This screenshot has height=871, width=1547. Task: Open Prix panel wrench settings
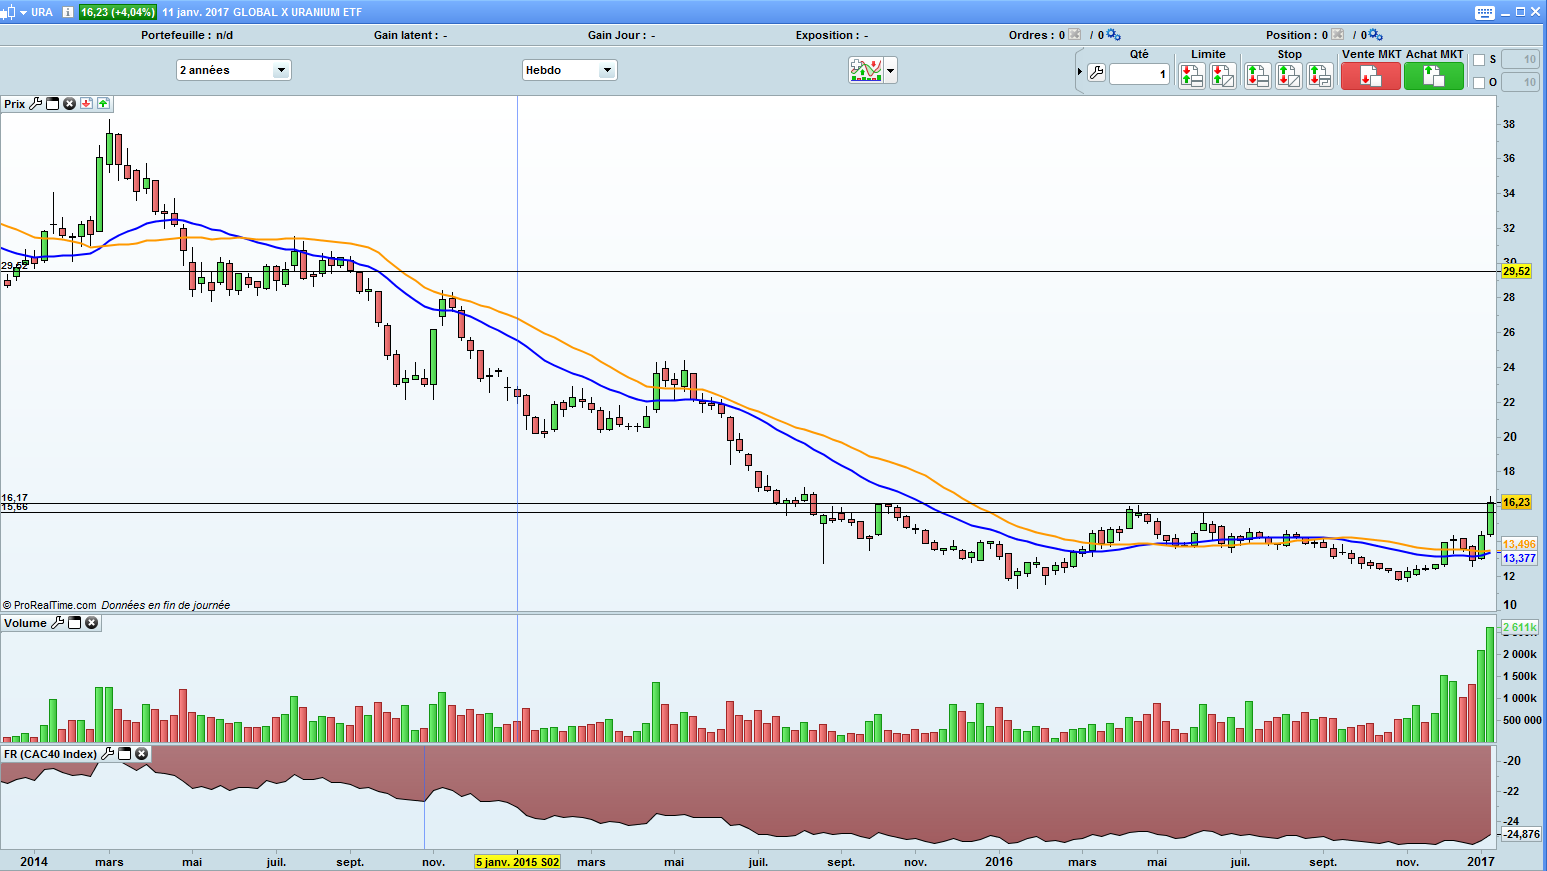coord(36,104)
